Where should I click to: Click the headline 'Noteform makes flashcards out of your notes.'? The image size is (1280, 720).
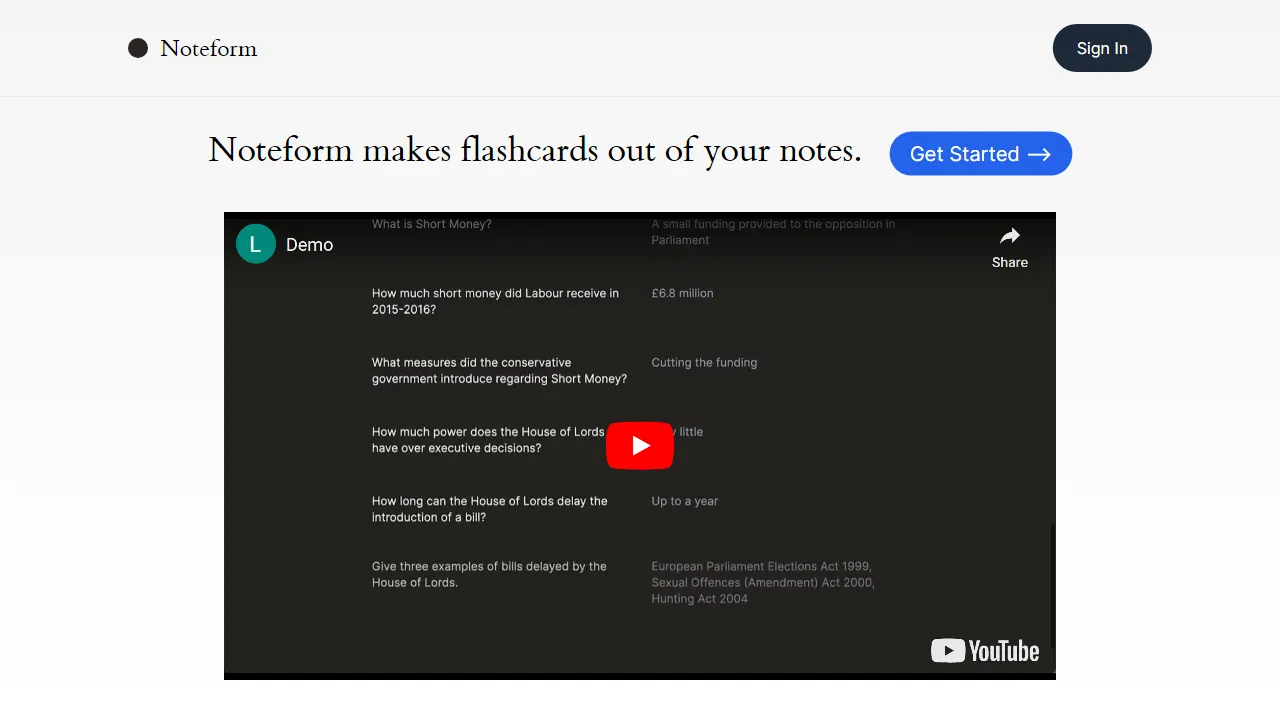pos(535,150)
